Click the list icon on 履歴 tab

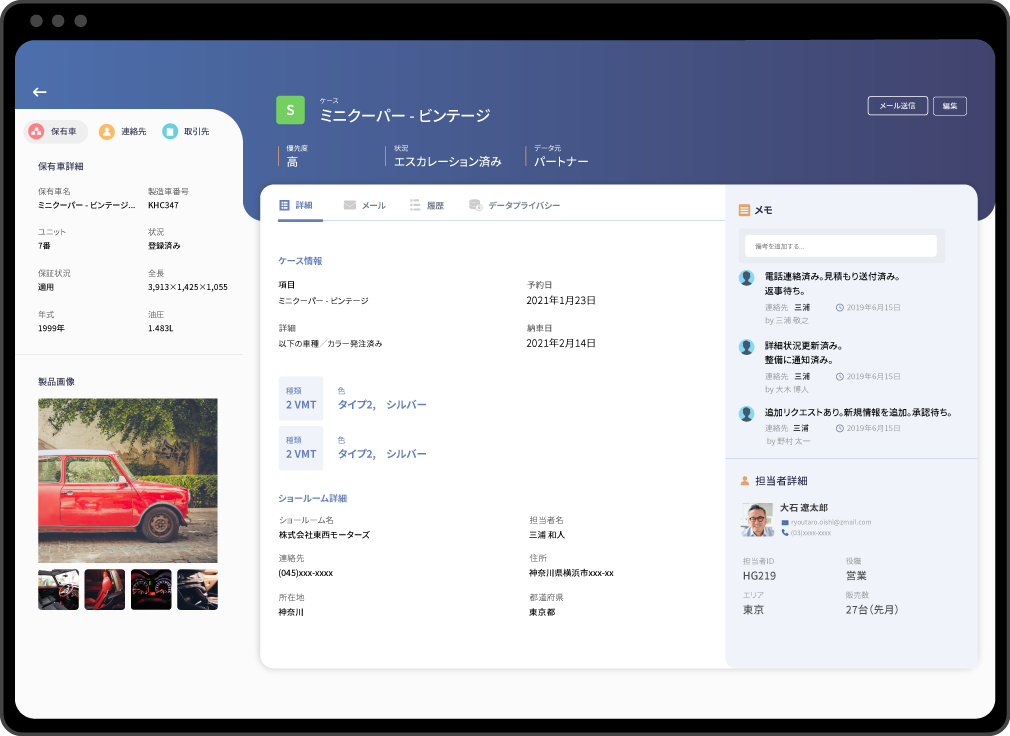point(415,205)
